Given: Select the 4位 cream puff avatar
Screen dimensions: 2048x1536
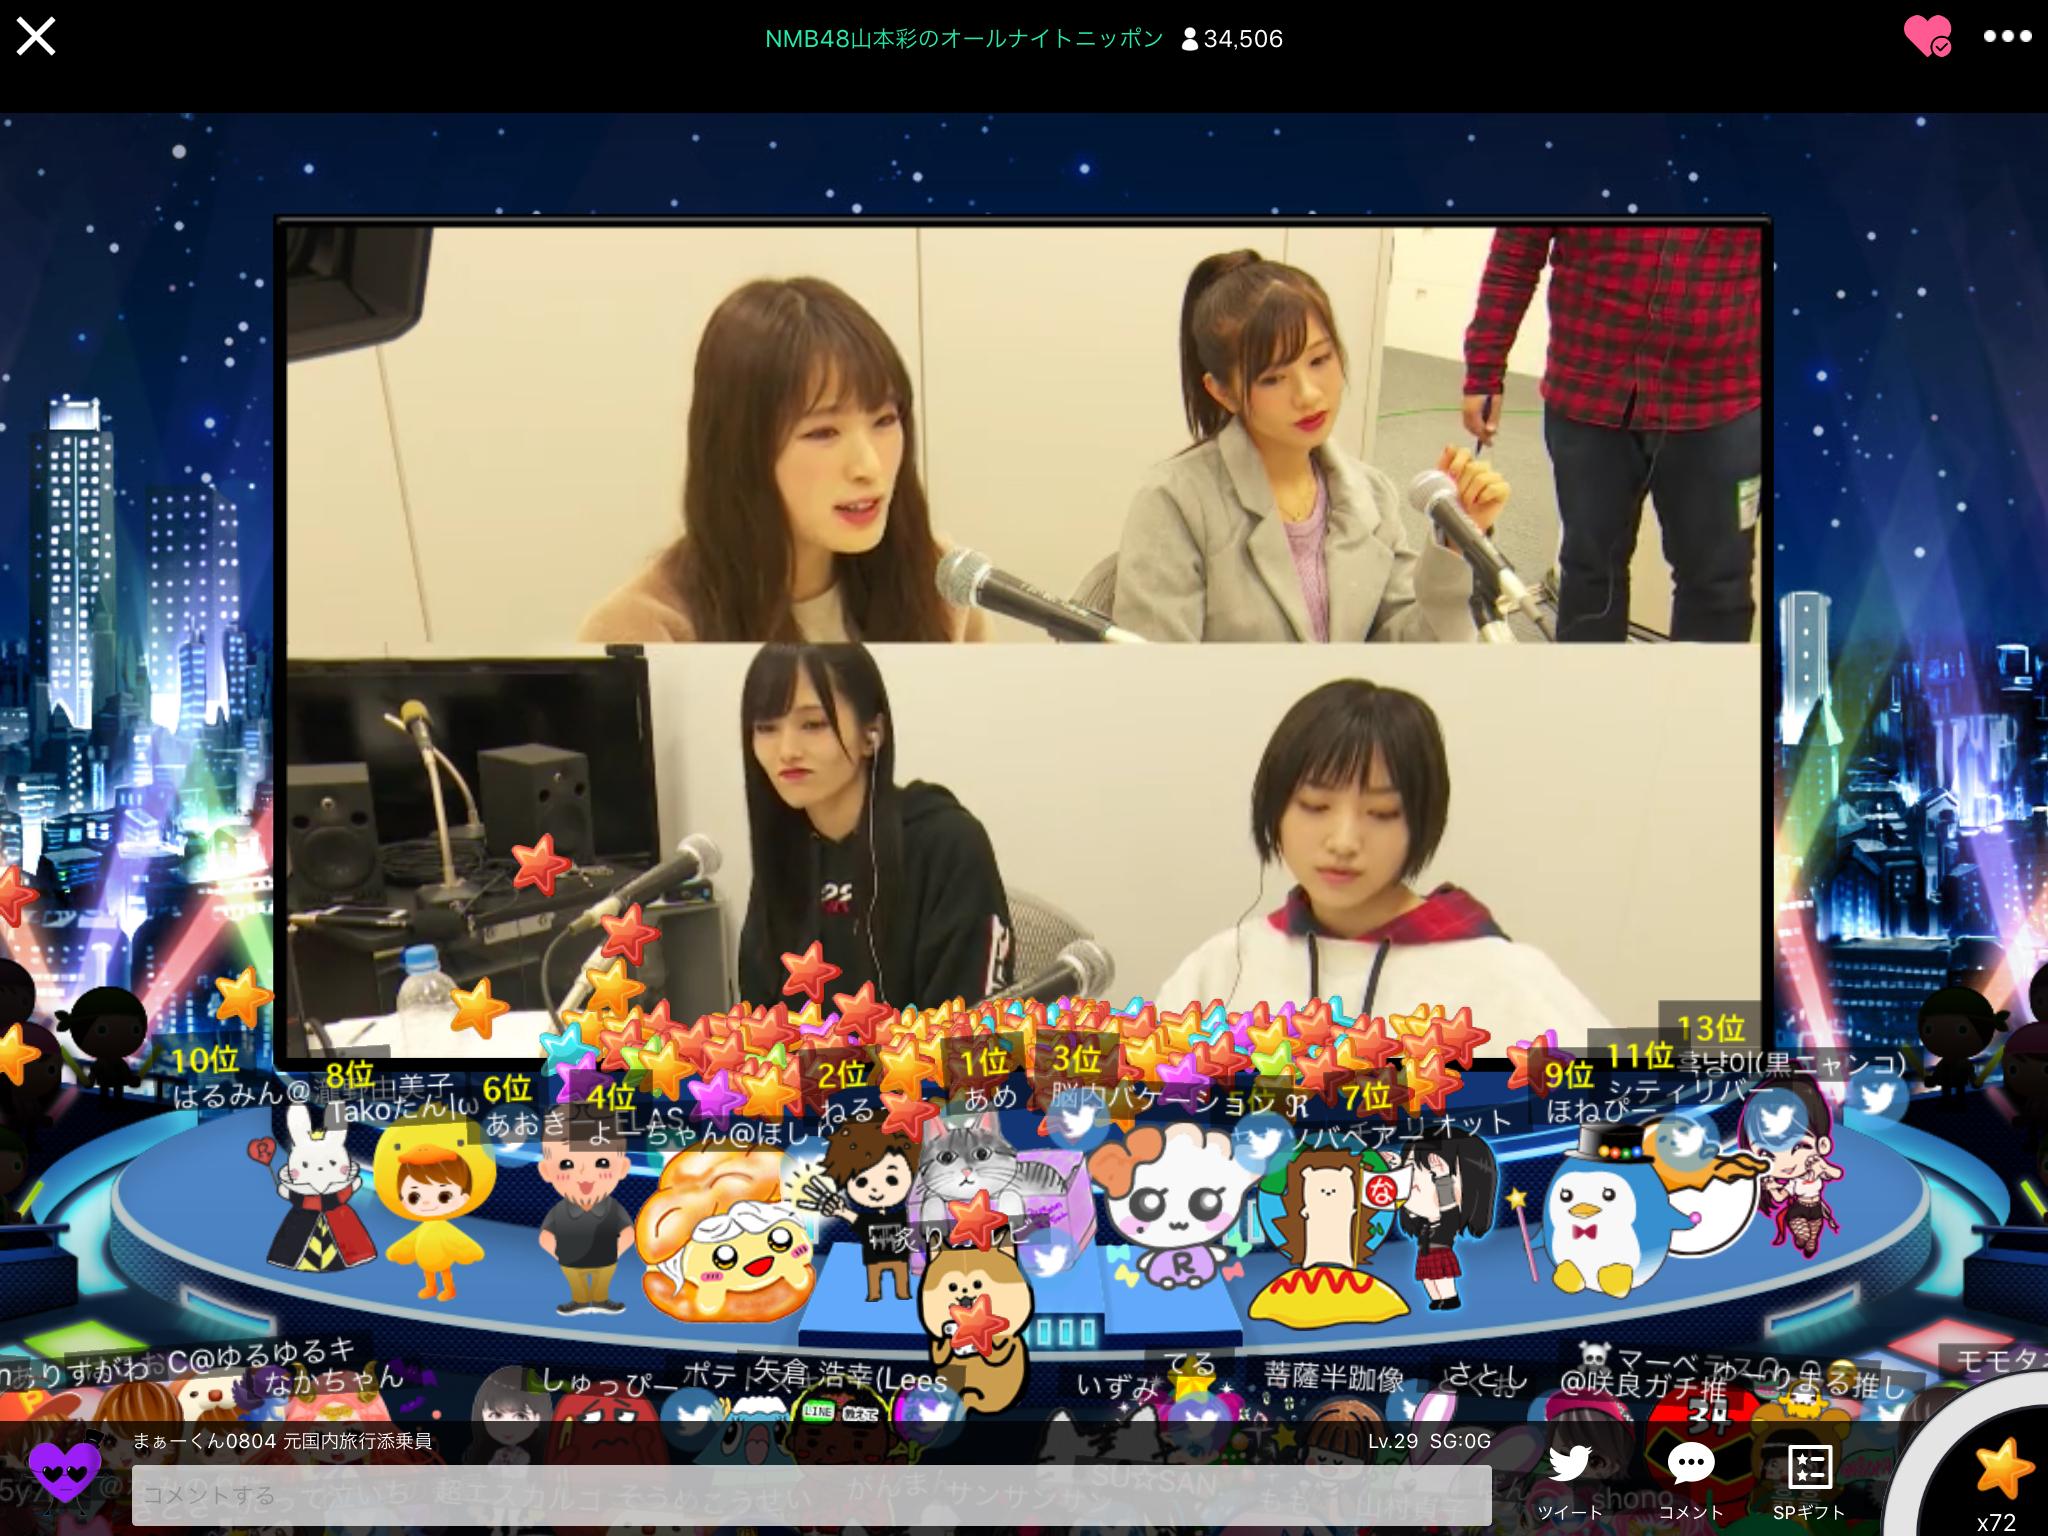Looking at the screenshot, I should point(726,1234).
